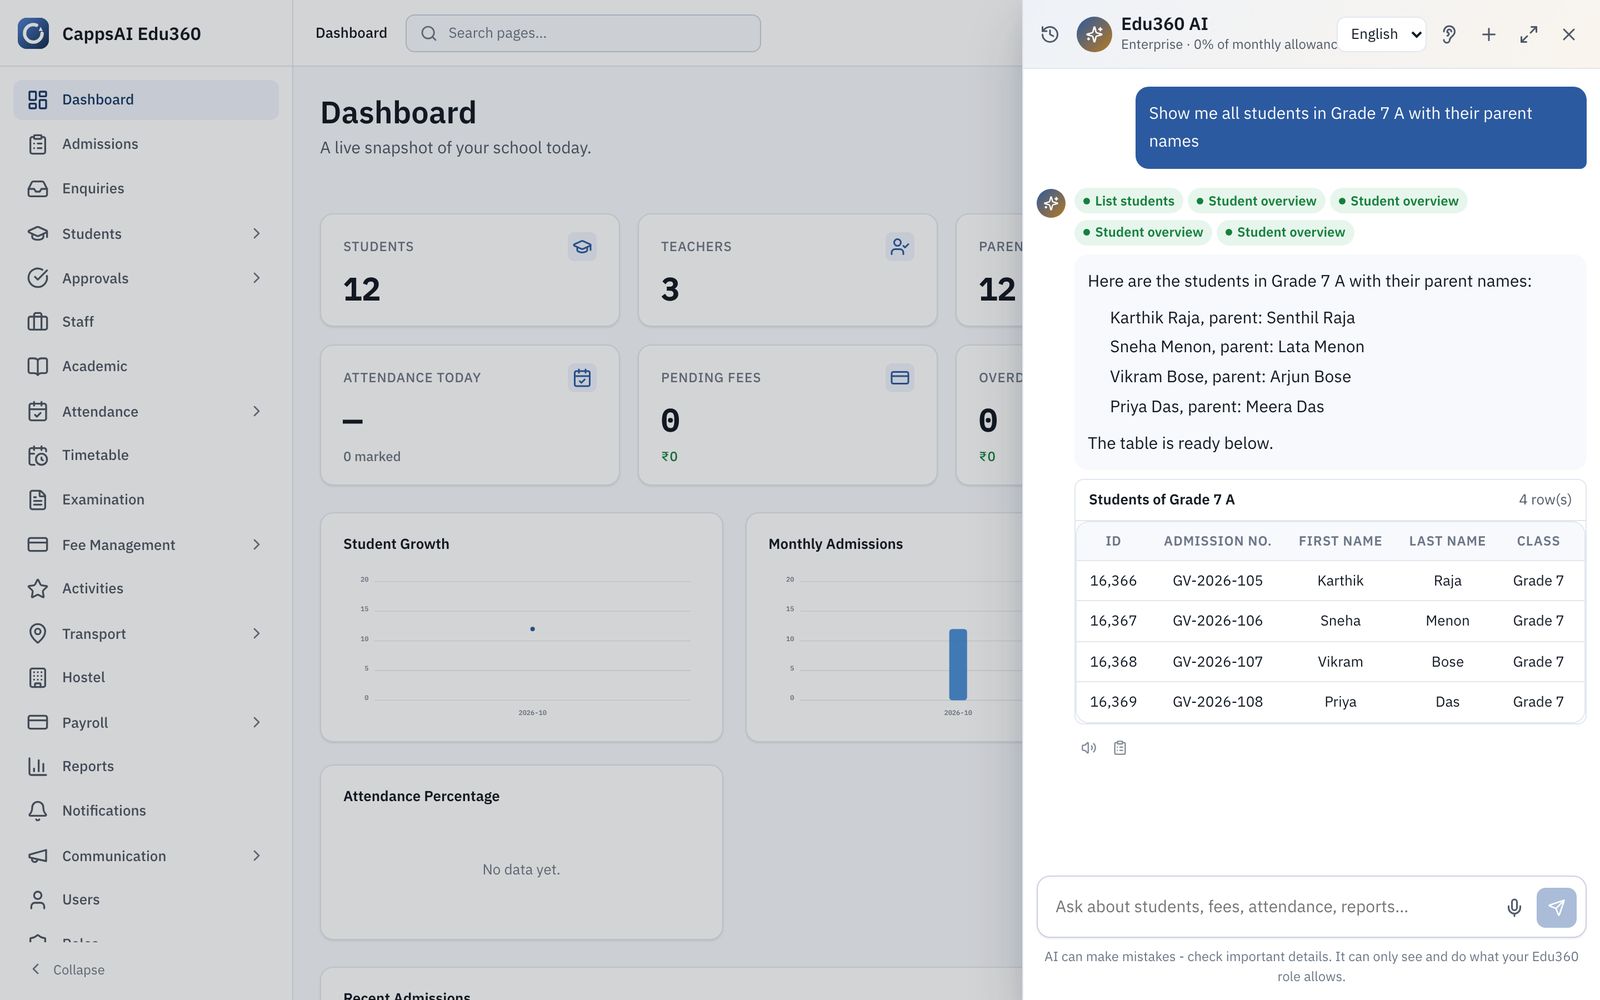The image size is (1600, 1000).
Task: Click the Communication megaphone icon
Action: [38, 856]
